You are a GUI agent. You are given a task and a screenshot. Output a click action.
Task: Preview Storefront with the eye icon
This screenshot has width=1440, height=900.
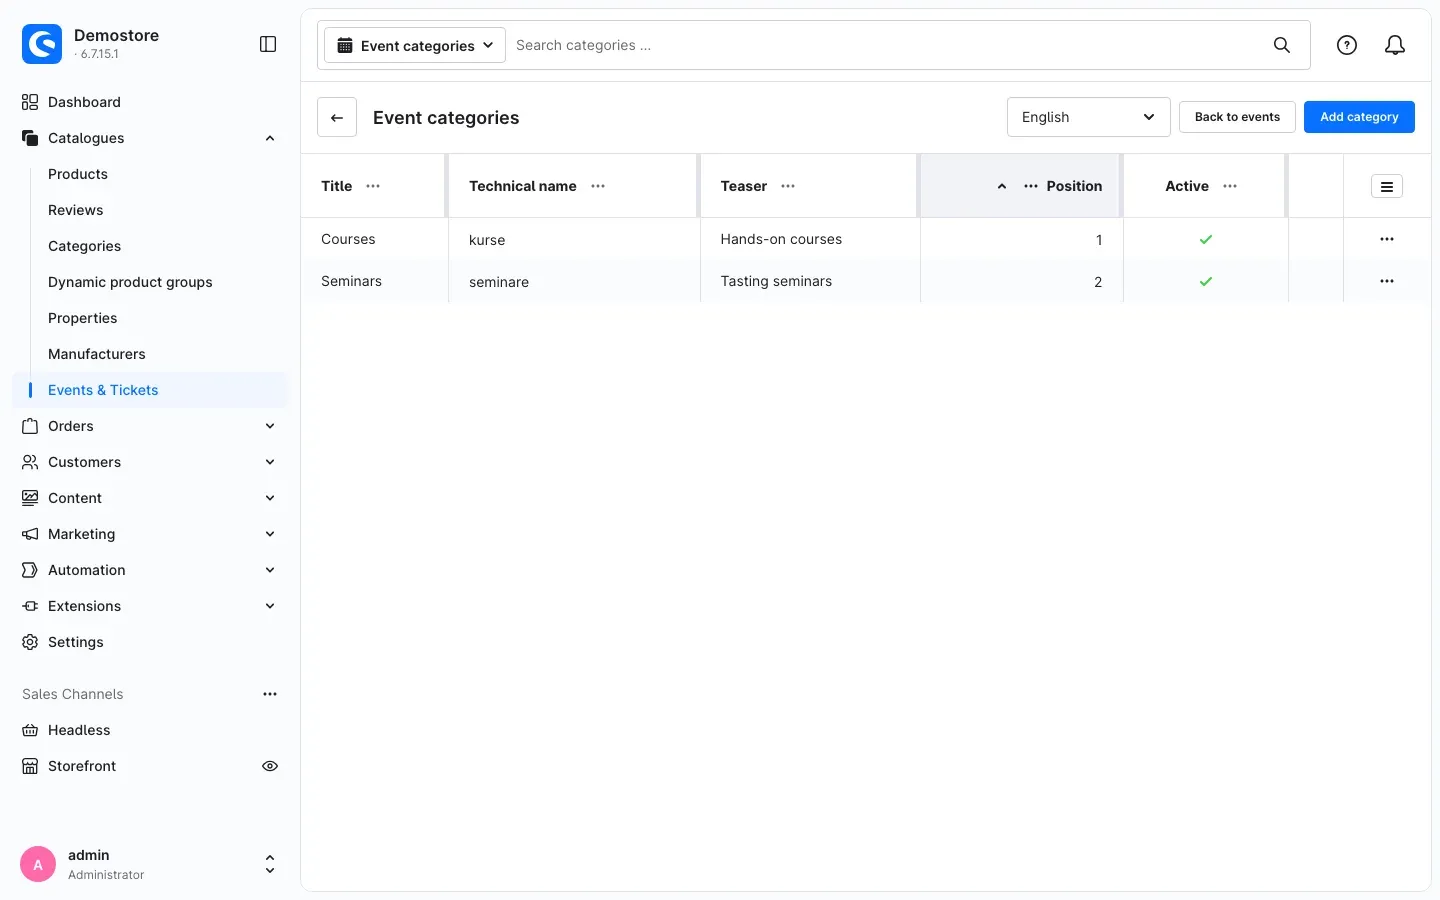pos(270,766)
